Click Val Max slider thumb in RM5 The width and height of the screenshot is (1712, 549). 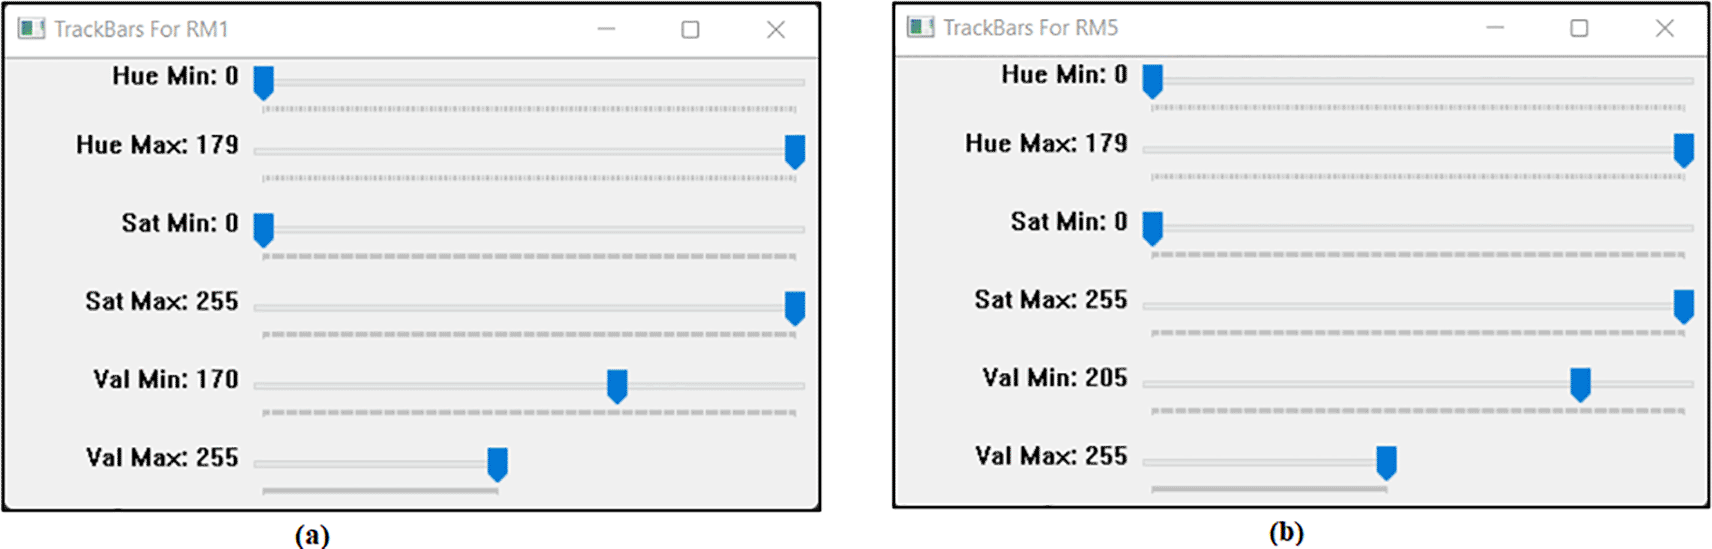pos(1386,462)
